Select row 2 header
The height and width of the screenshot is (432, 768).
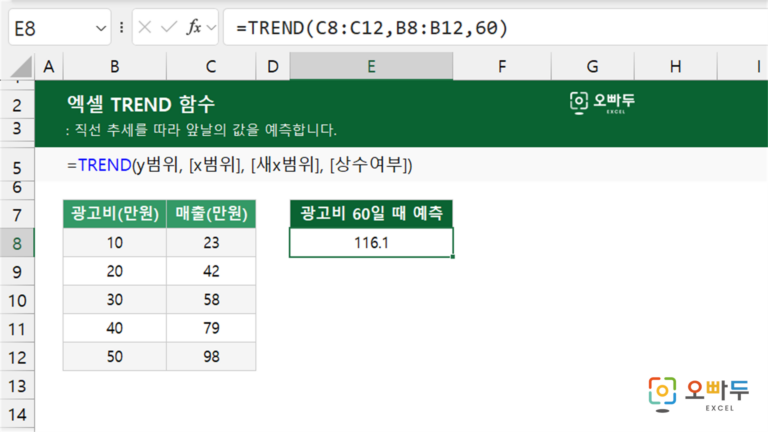coord(17,105)
